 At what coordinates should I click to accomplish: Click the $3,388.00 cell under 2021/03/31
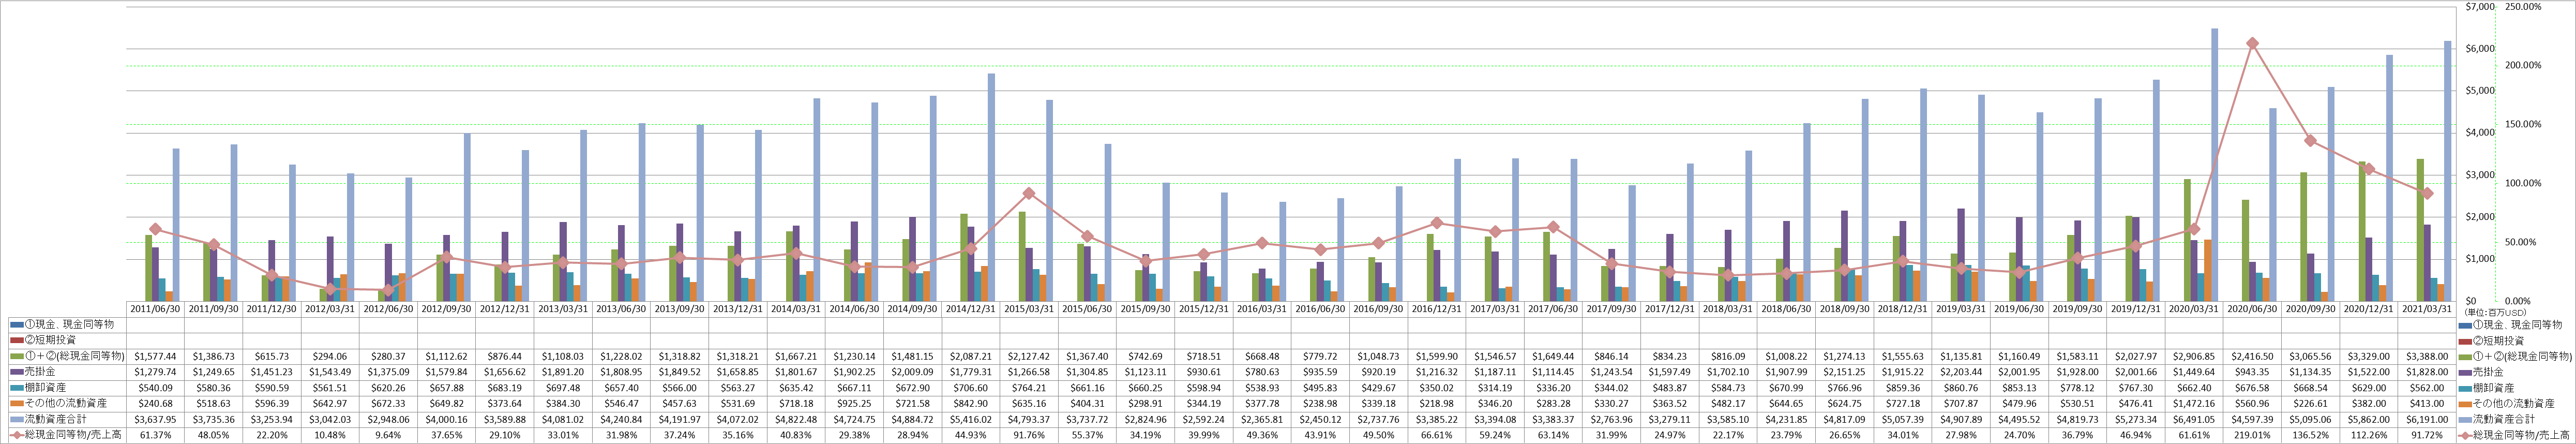click(2427, 356)
